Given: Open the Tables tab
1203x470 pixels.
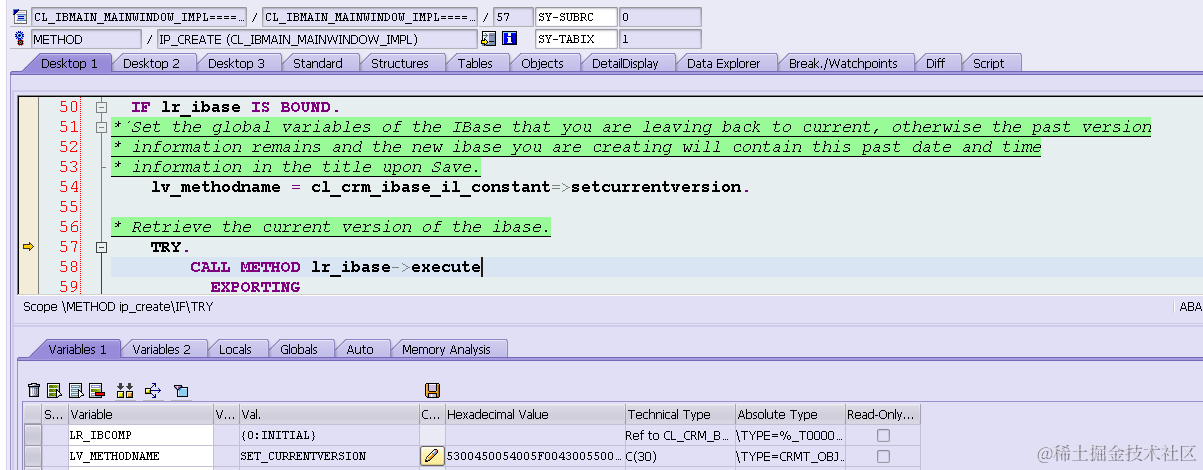Looking at the screenshot, I should [475, 63].
